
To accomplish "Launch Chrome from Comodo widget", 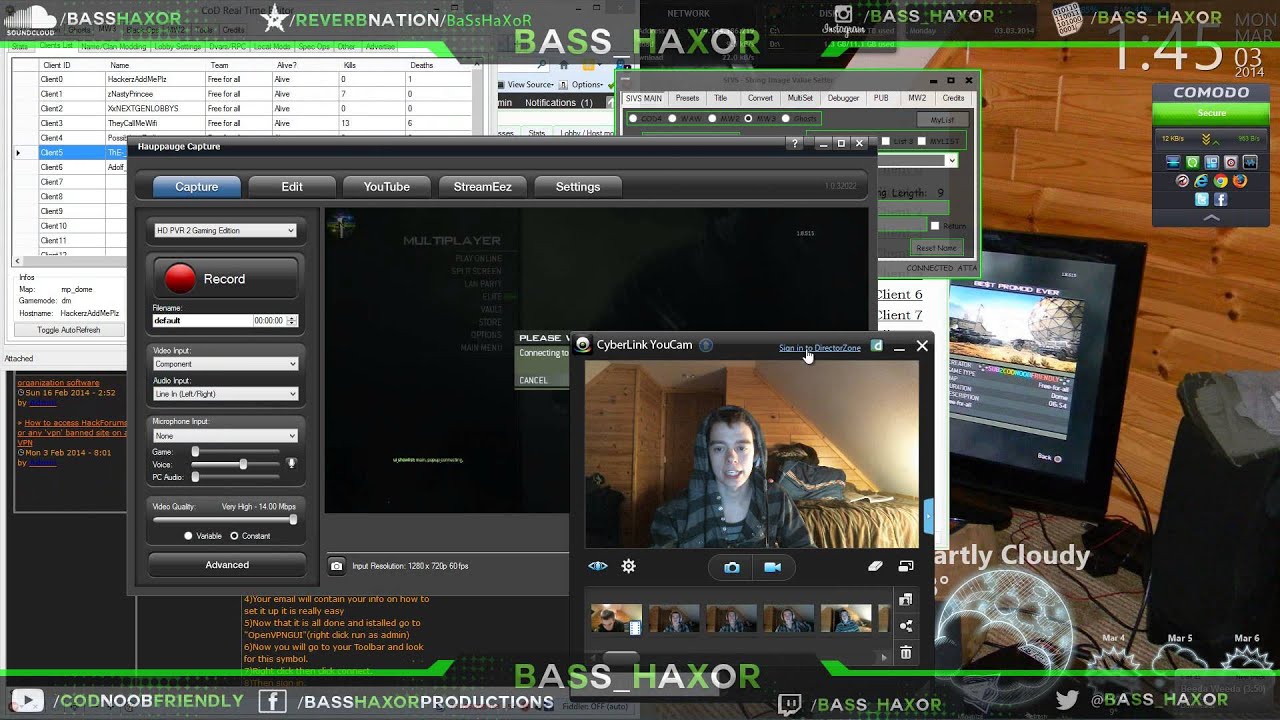I will (x=1221, y=181).
